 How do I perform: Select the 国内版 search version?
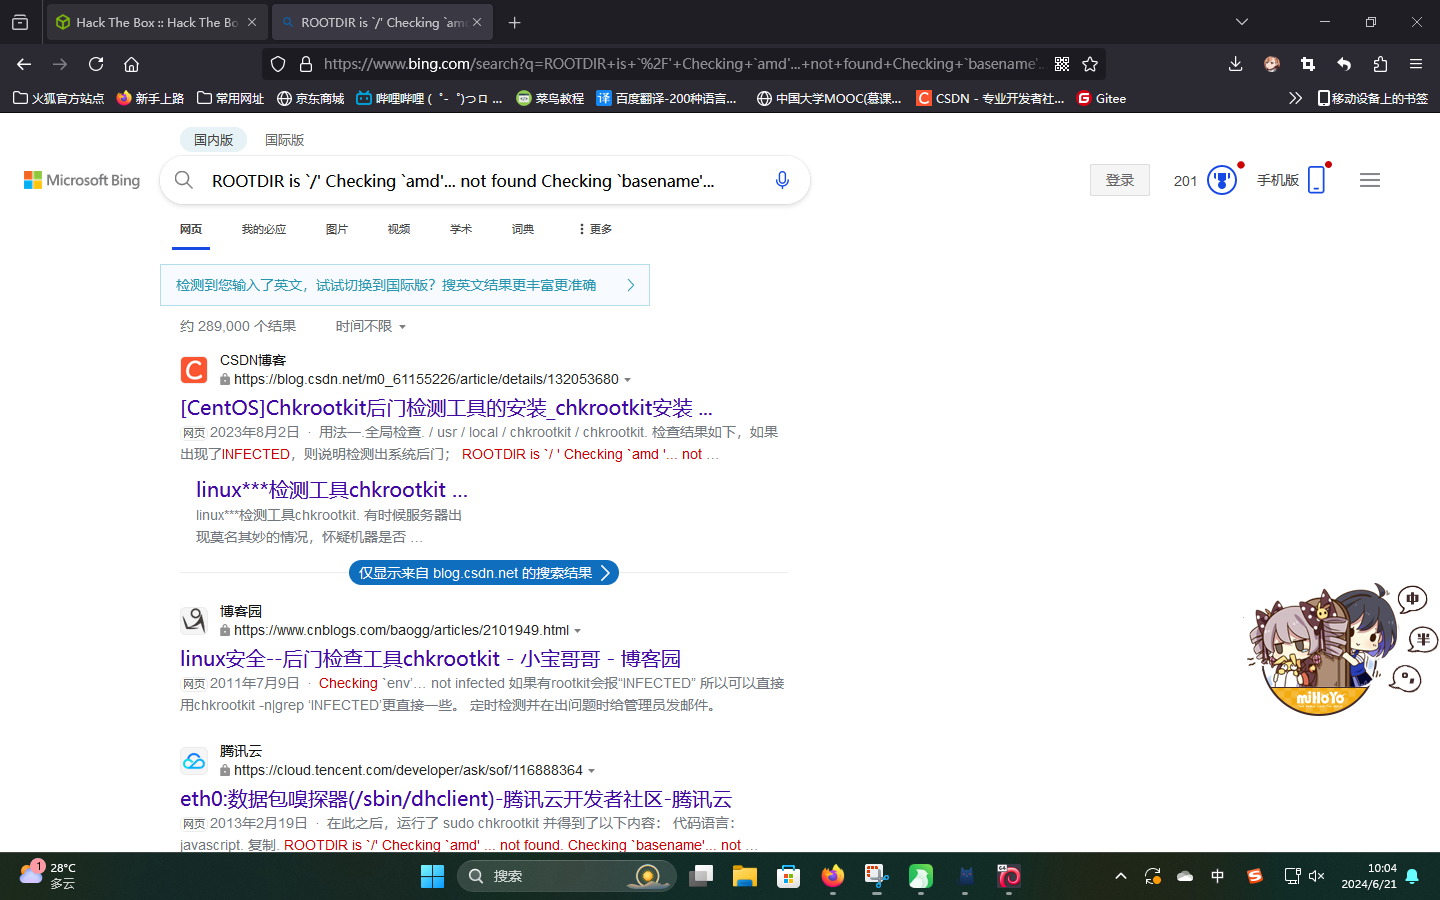coord(213,140)
